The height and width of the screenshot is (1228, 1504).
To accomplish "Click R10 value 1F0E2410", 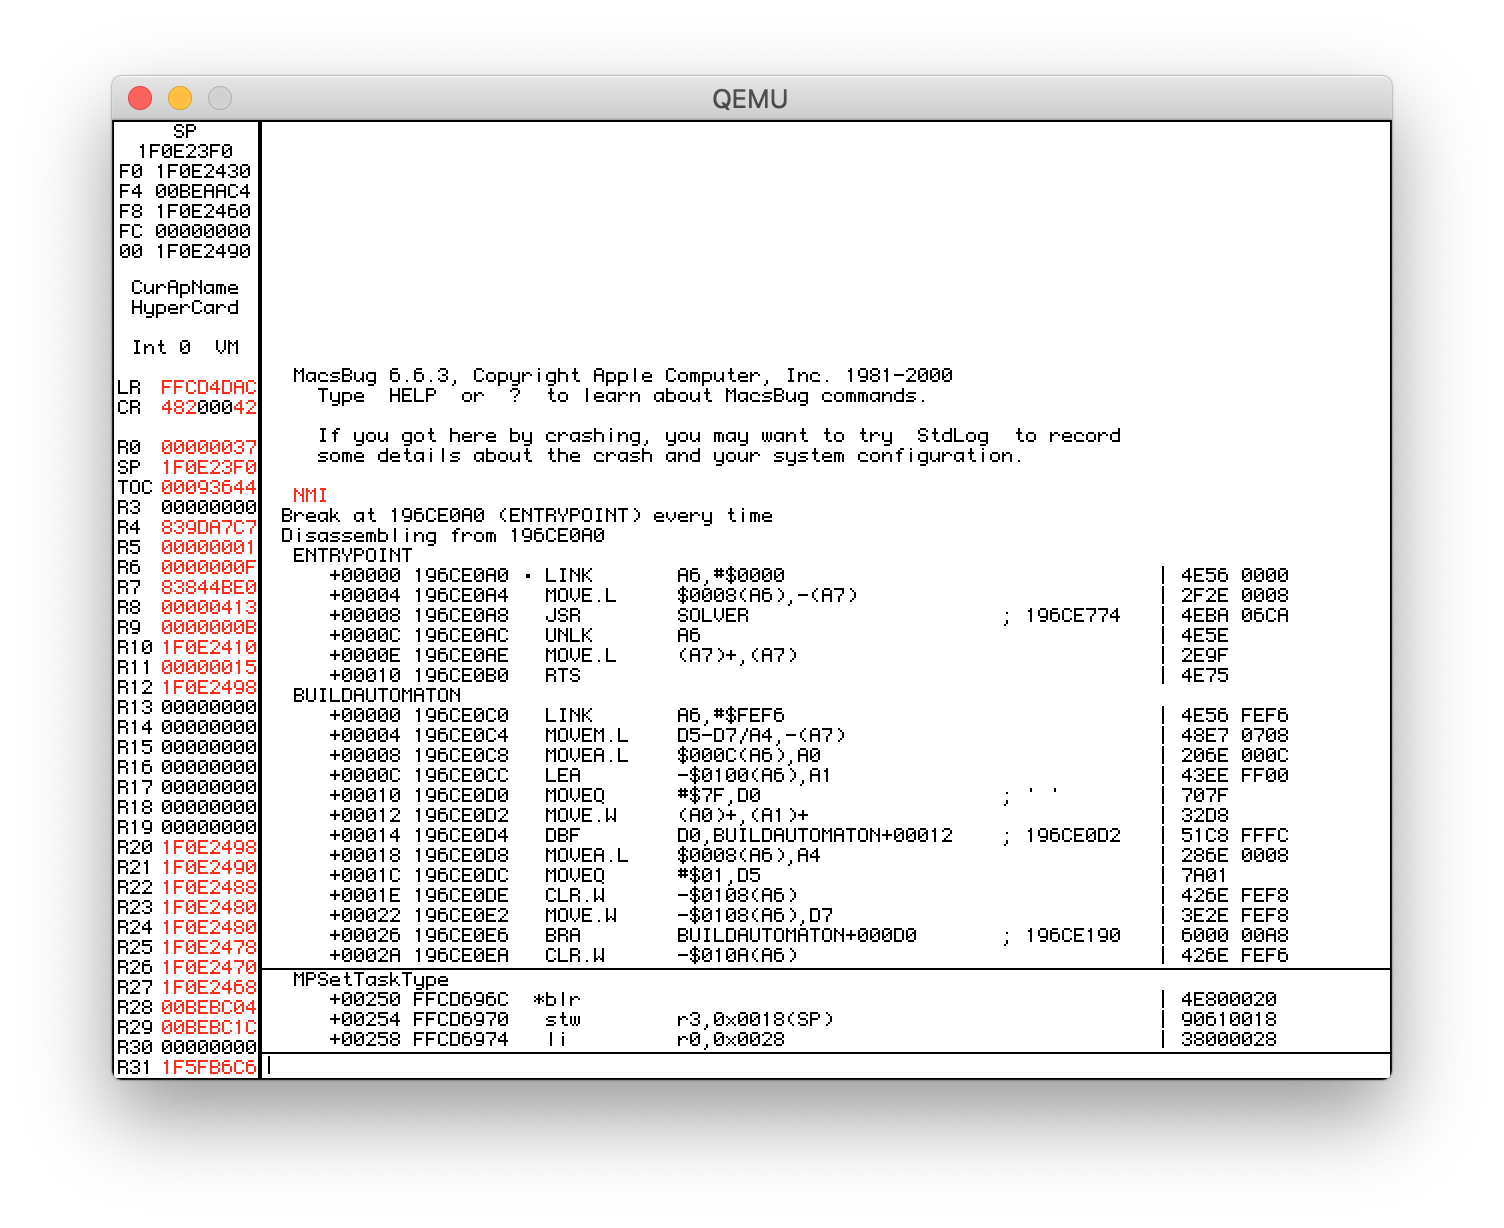I will (208, 647).
